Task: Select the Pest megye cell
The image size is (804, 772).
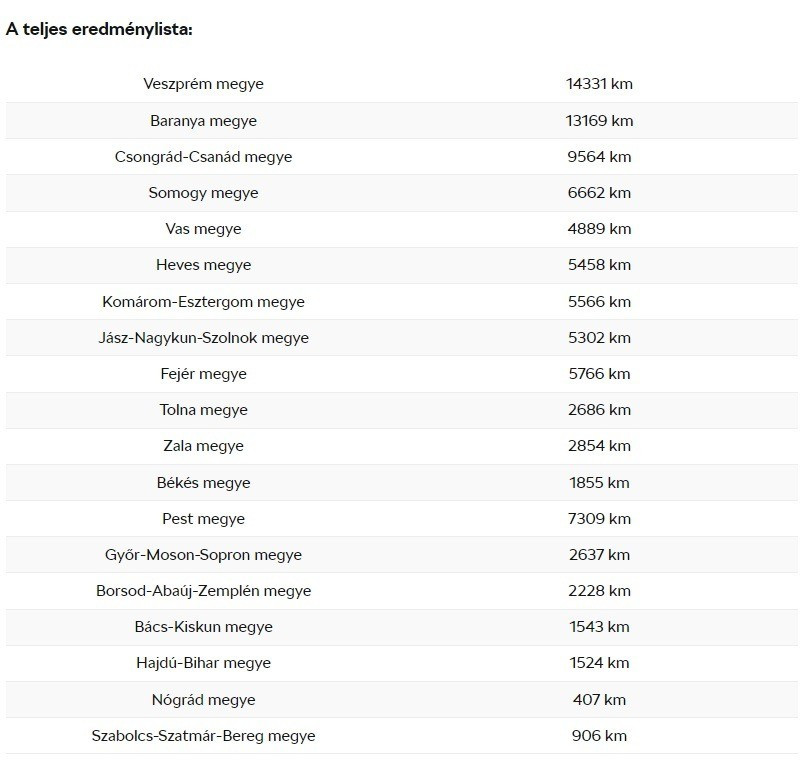Action: click(x=203, y=519)
